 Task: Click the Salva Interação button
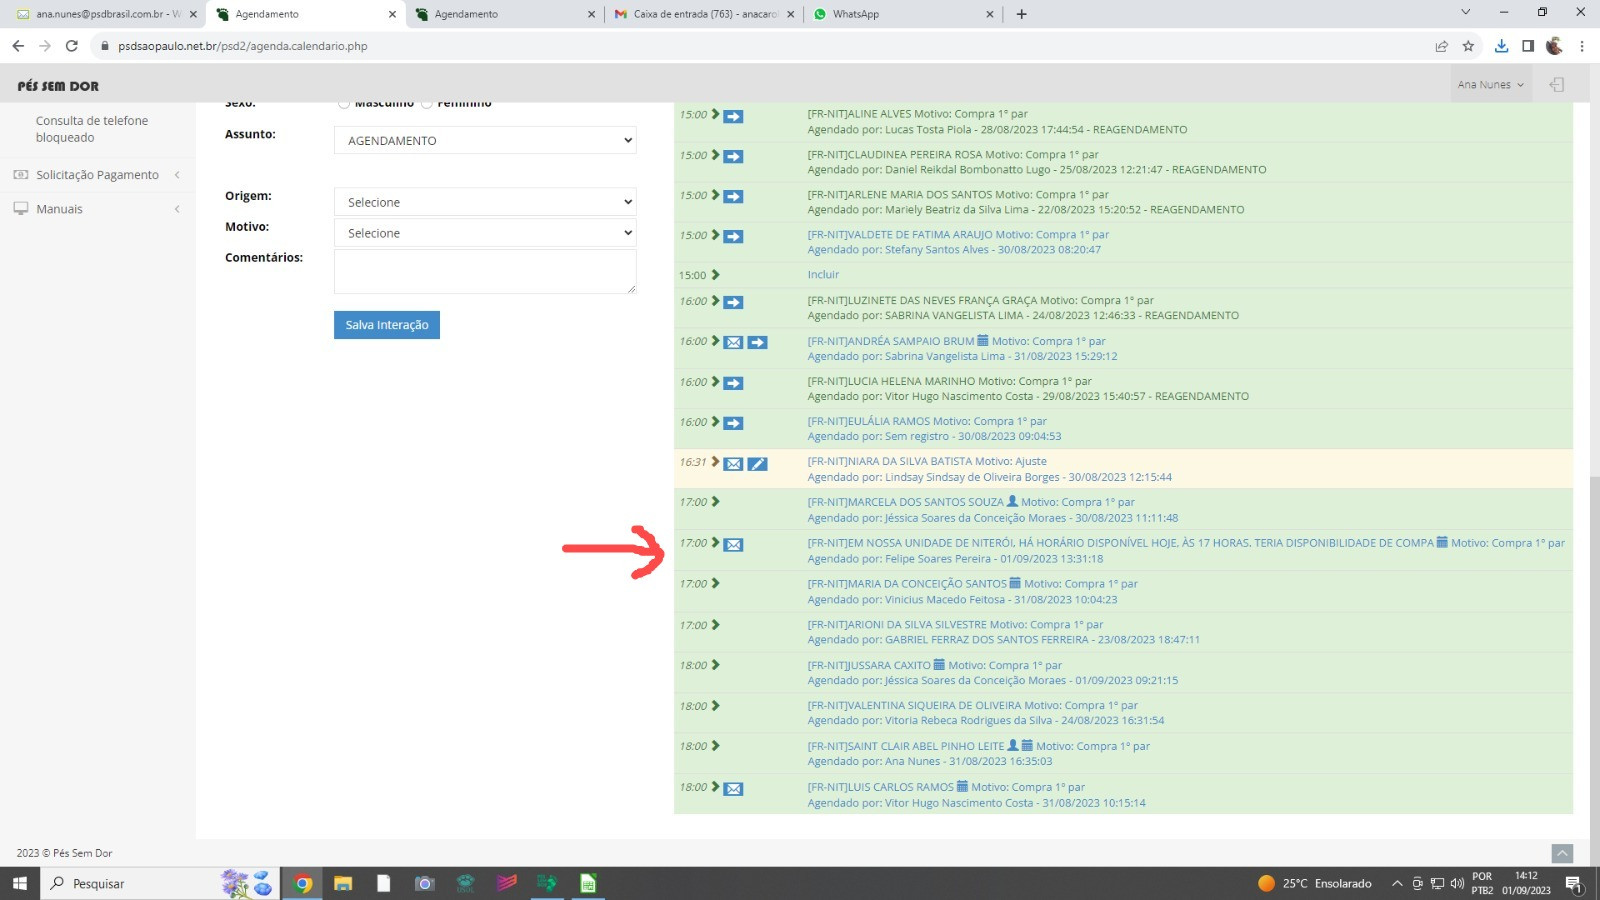click(387, 325)
